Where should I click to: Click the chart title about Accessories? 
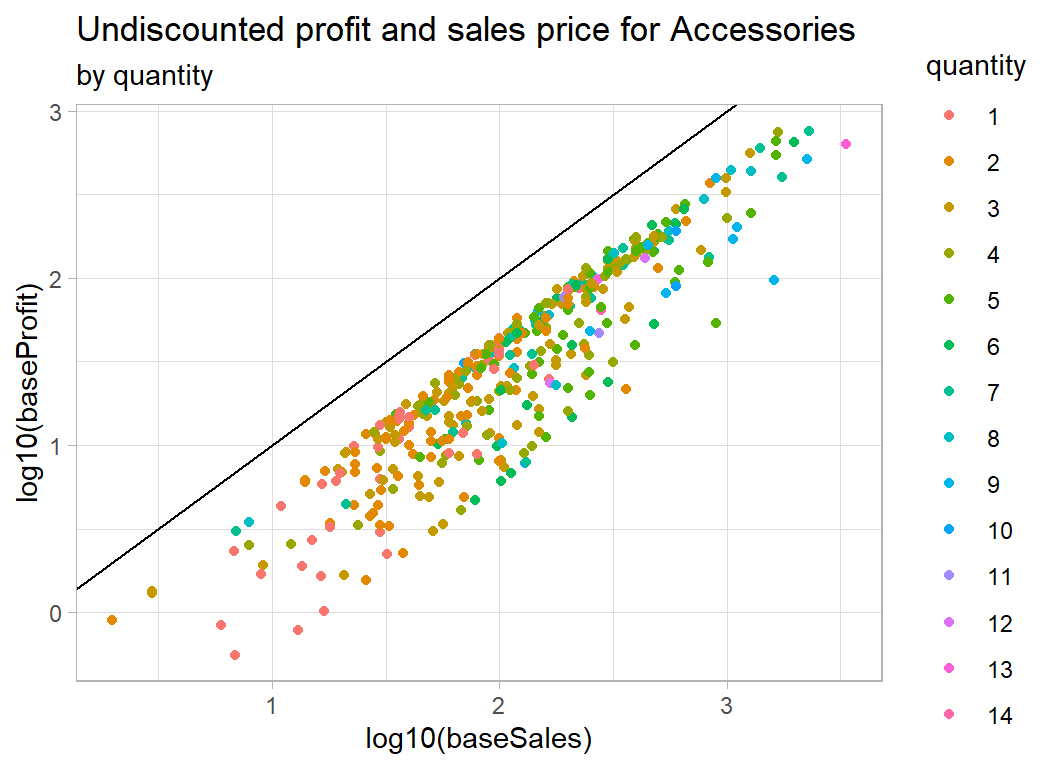[x=466, y=31]
